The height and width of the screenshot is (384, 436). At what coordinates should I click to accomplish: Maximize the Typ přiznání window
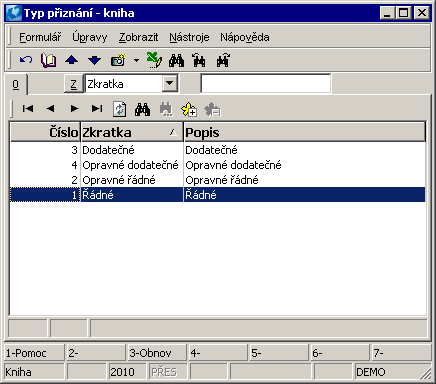click(404, 13)
